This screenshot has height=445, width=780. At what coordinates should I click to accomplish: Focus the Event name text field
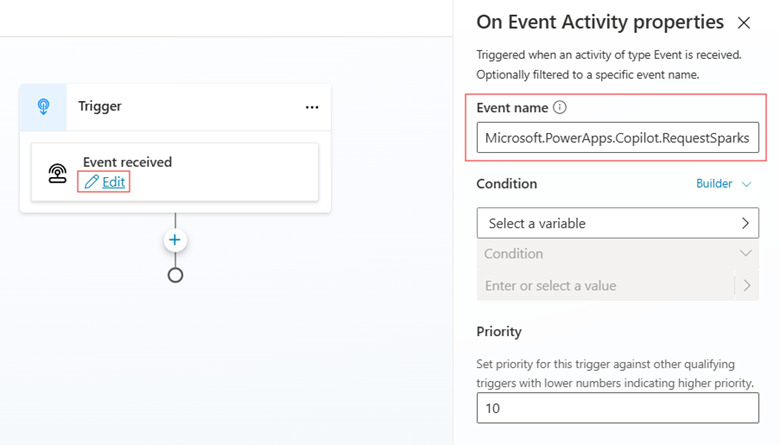pyautogui.click(x=617, y=138)
